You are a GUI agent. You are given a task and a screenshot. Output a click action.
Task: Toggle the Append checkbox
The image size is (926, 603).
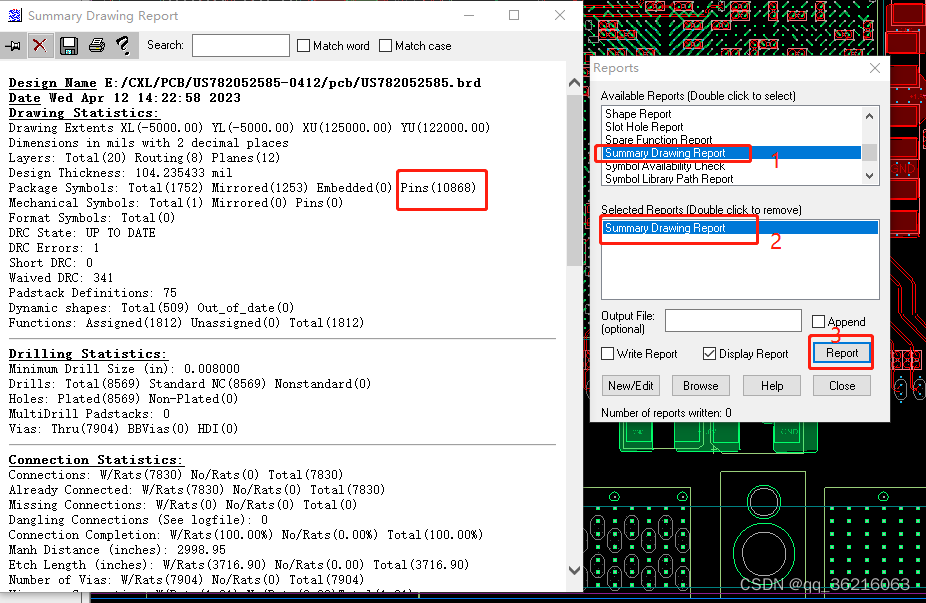coord(818,322)
